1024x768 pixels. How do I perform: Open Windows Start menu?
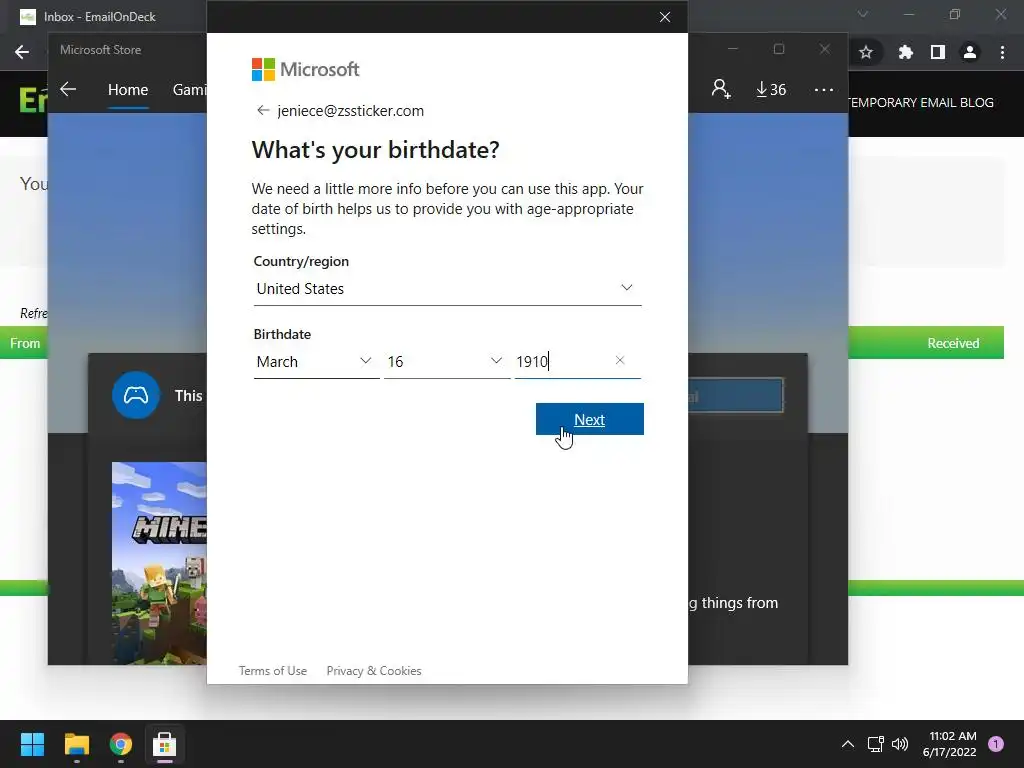(32, 744)
